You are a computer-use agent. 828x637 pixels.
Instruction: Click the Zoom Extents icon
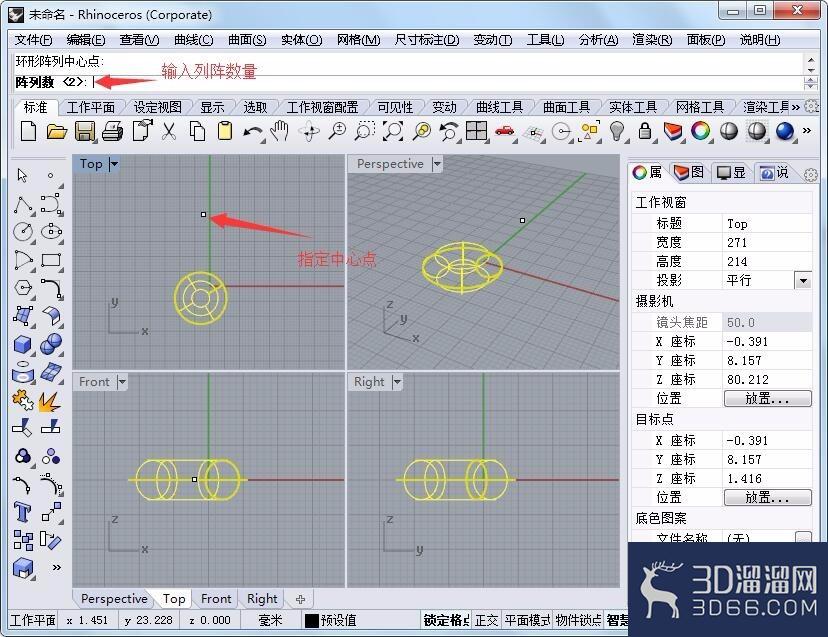click(392, 130)
